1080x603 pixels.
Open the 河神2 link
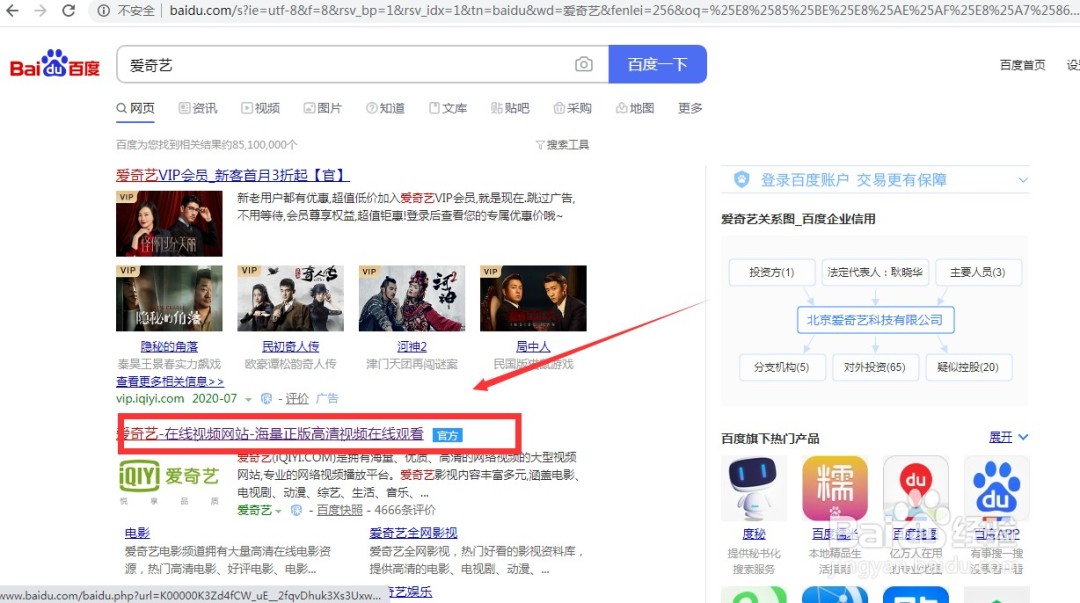(412, 347)
